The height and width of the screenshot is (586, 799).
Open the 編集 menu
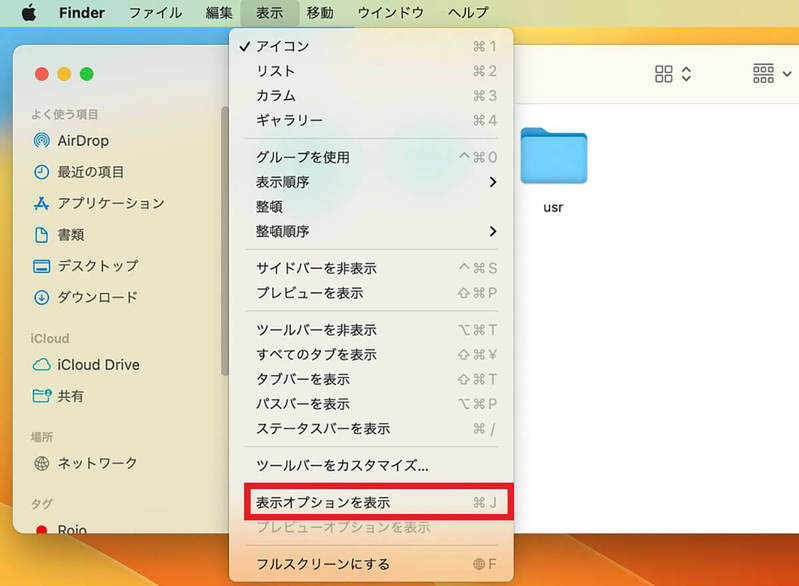click(219, 13)
